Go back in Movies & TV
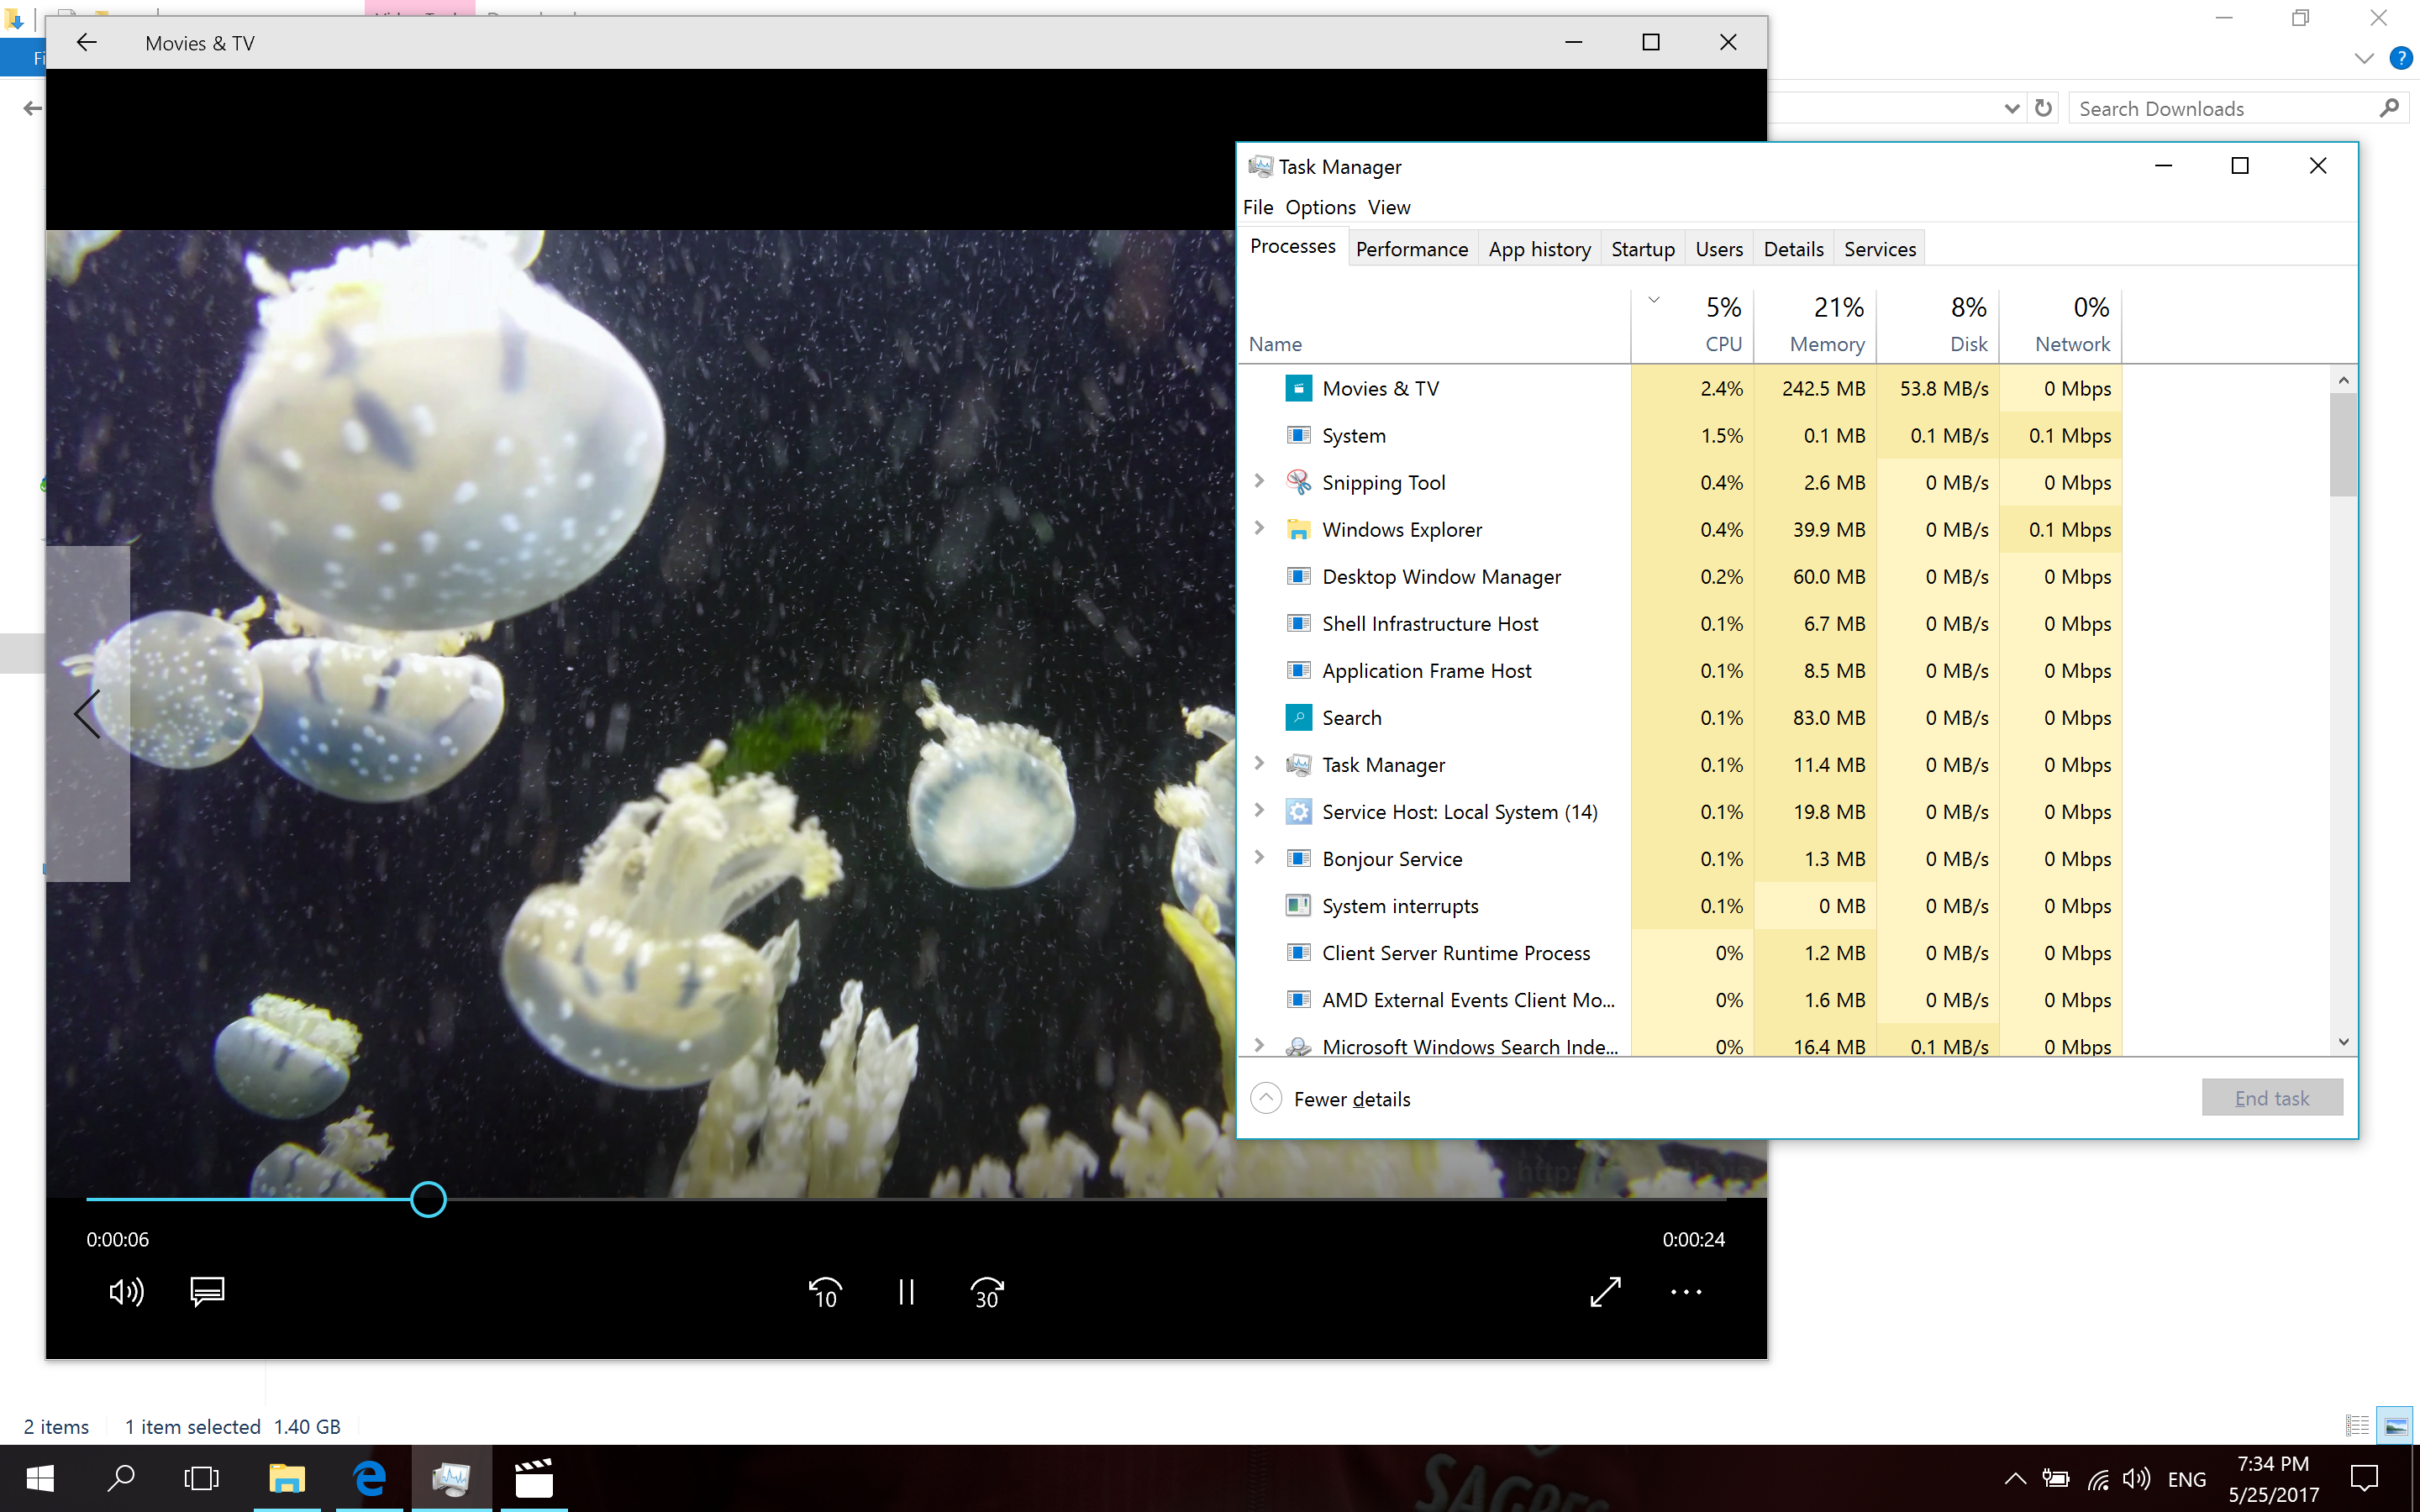 point(87,43)
